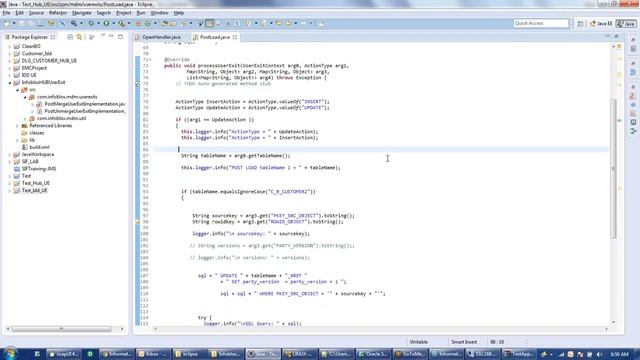The width and height of the screenshot is (640, 360).
Task: Collapse the InfobloxHUBUserExit project
Action: pyautogui.click(x=10, y=82)
